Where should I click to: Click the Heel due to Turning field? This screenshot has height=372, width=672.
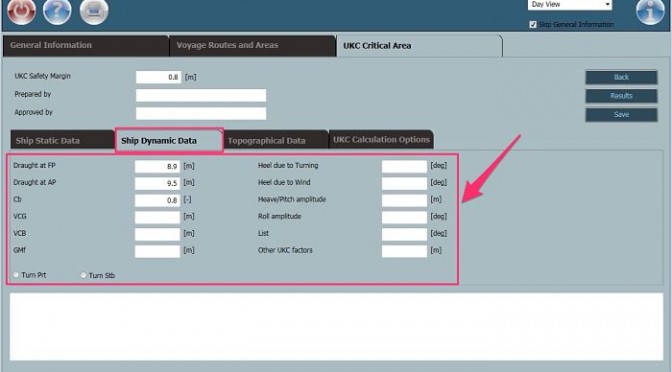405,166
